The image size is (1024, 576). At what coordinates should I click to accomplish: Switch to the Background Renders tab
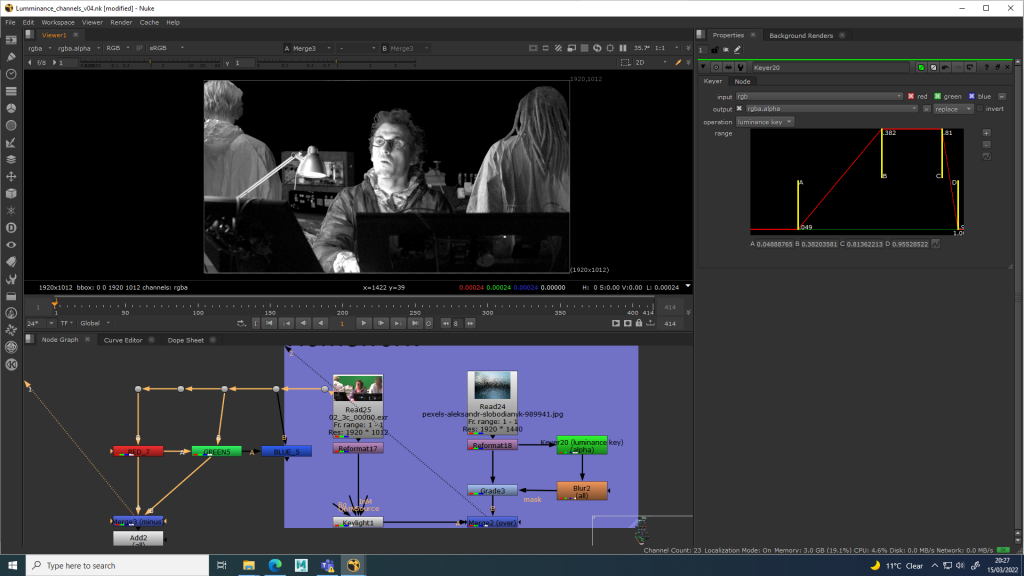[x=801, y=35]
